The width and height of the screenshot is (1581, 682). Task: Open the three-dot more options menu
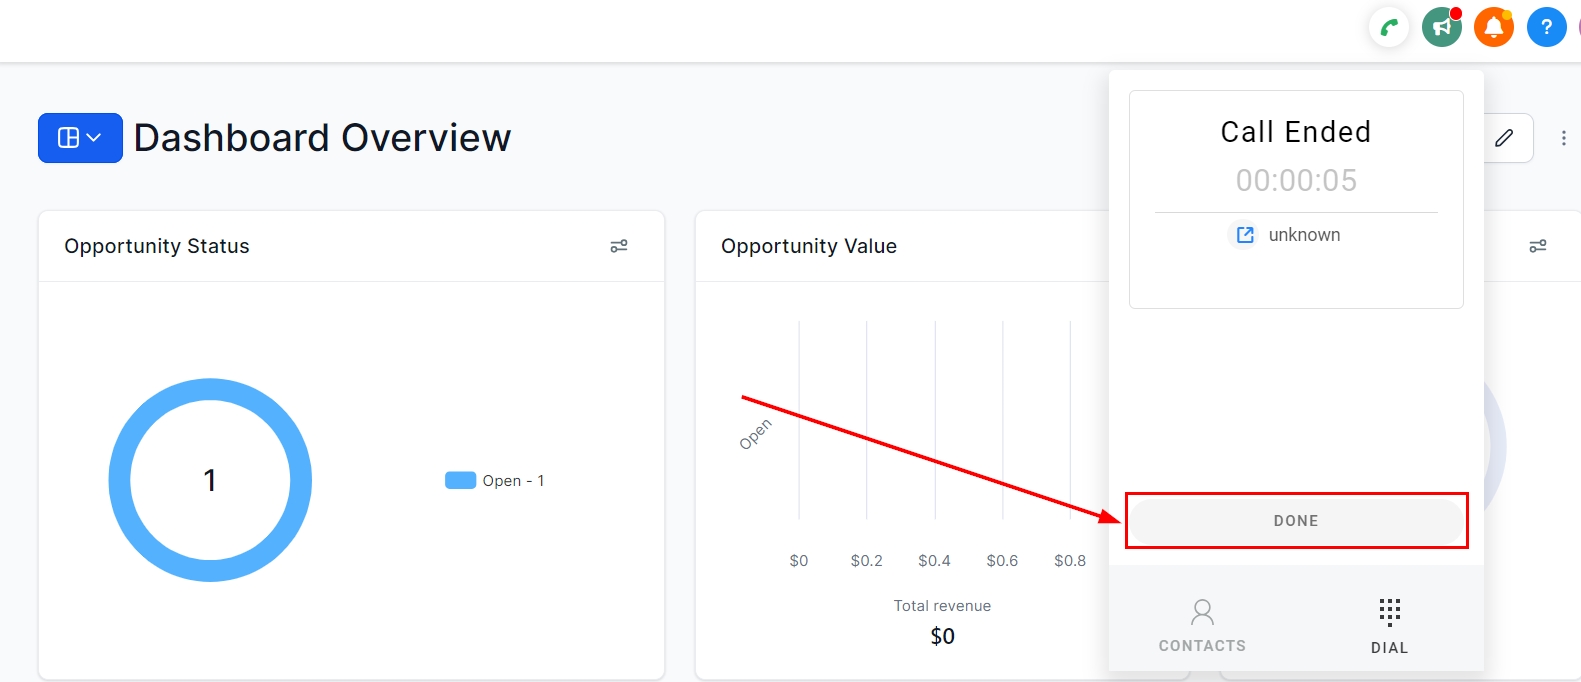1564,138
